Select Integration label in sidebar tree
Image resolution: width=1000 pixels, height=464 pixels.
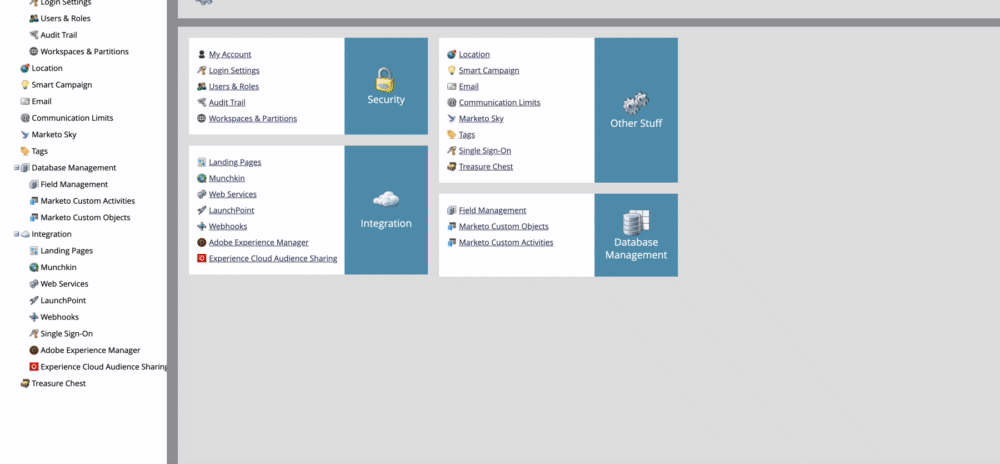(52, 234)
